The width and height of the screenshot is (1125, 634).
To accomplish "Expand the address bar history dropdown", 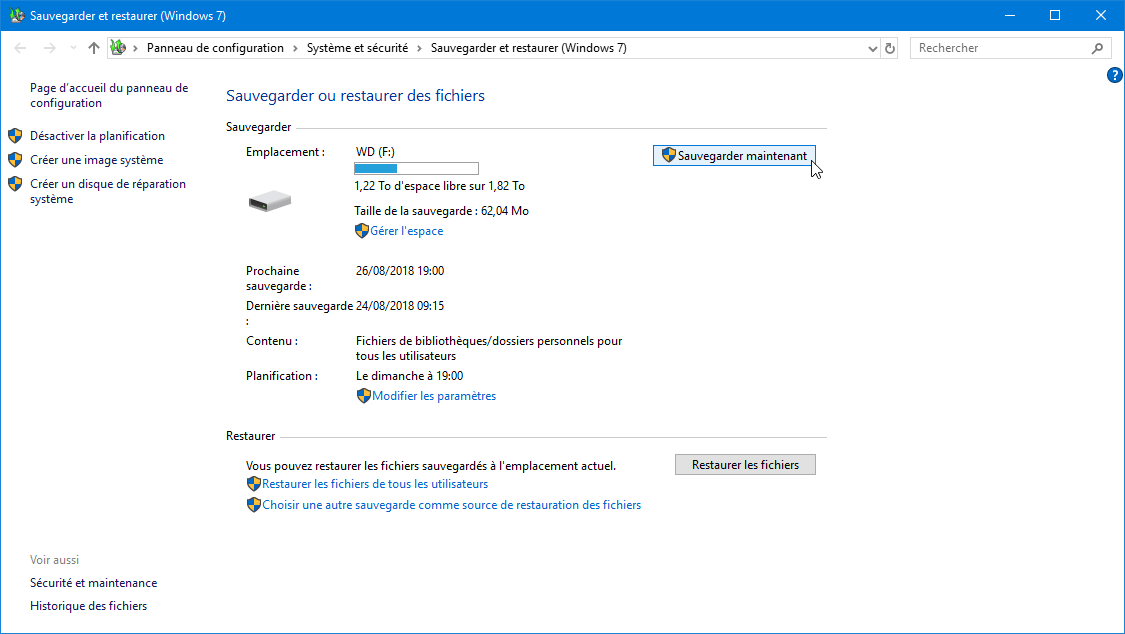I will [872, 49].
